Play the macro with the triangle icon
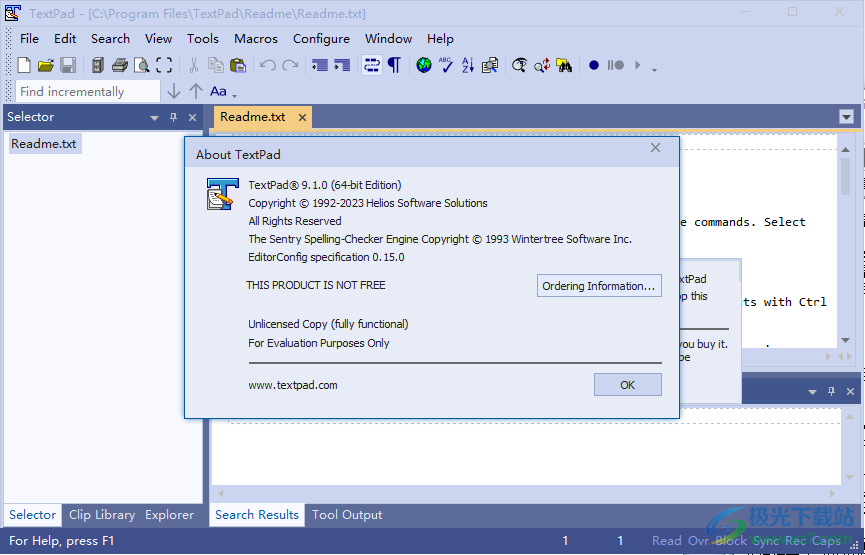The image size is (865, 555). (x=638, y=65)
